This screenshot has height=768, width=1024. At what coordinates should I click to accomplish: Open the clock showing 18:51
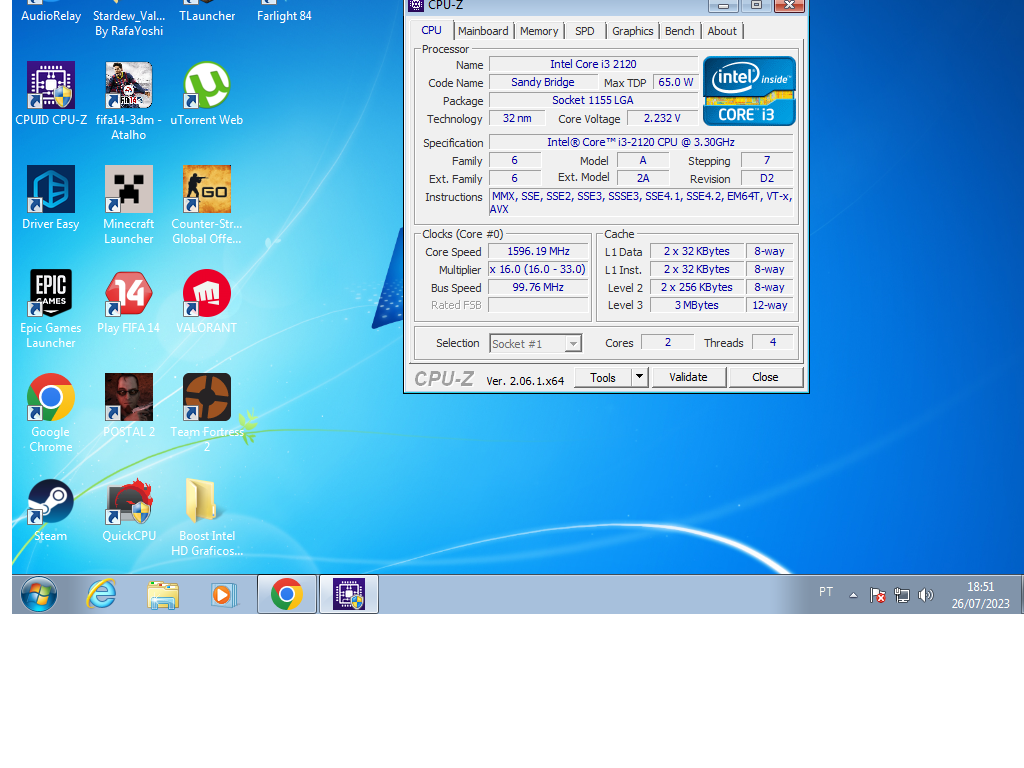(980, 595)
